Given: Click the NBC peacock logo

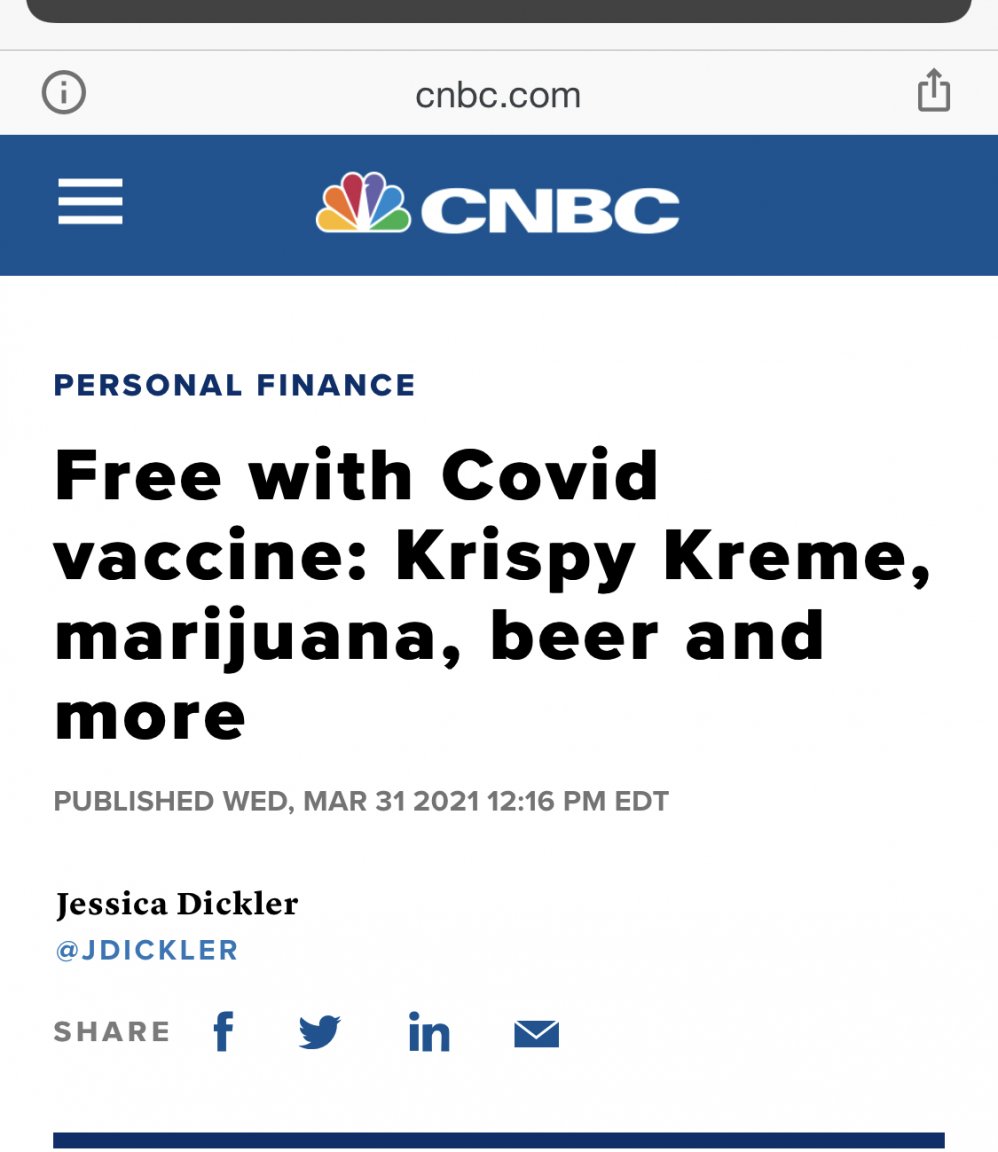Looking at the screenshot, I should pyautogui.click(x=363, y=203).
